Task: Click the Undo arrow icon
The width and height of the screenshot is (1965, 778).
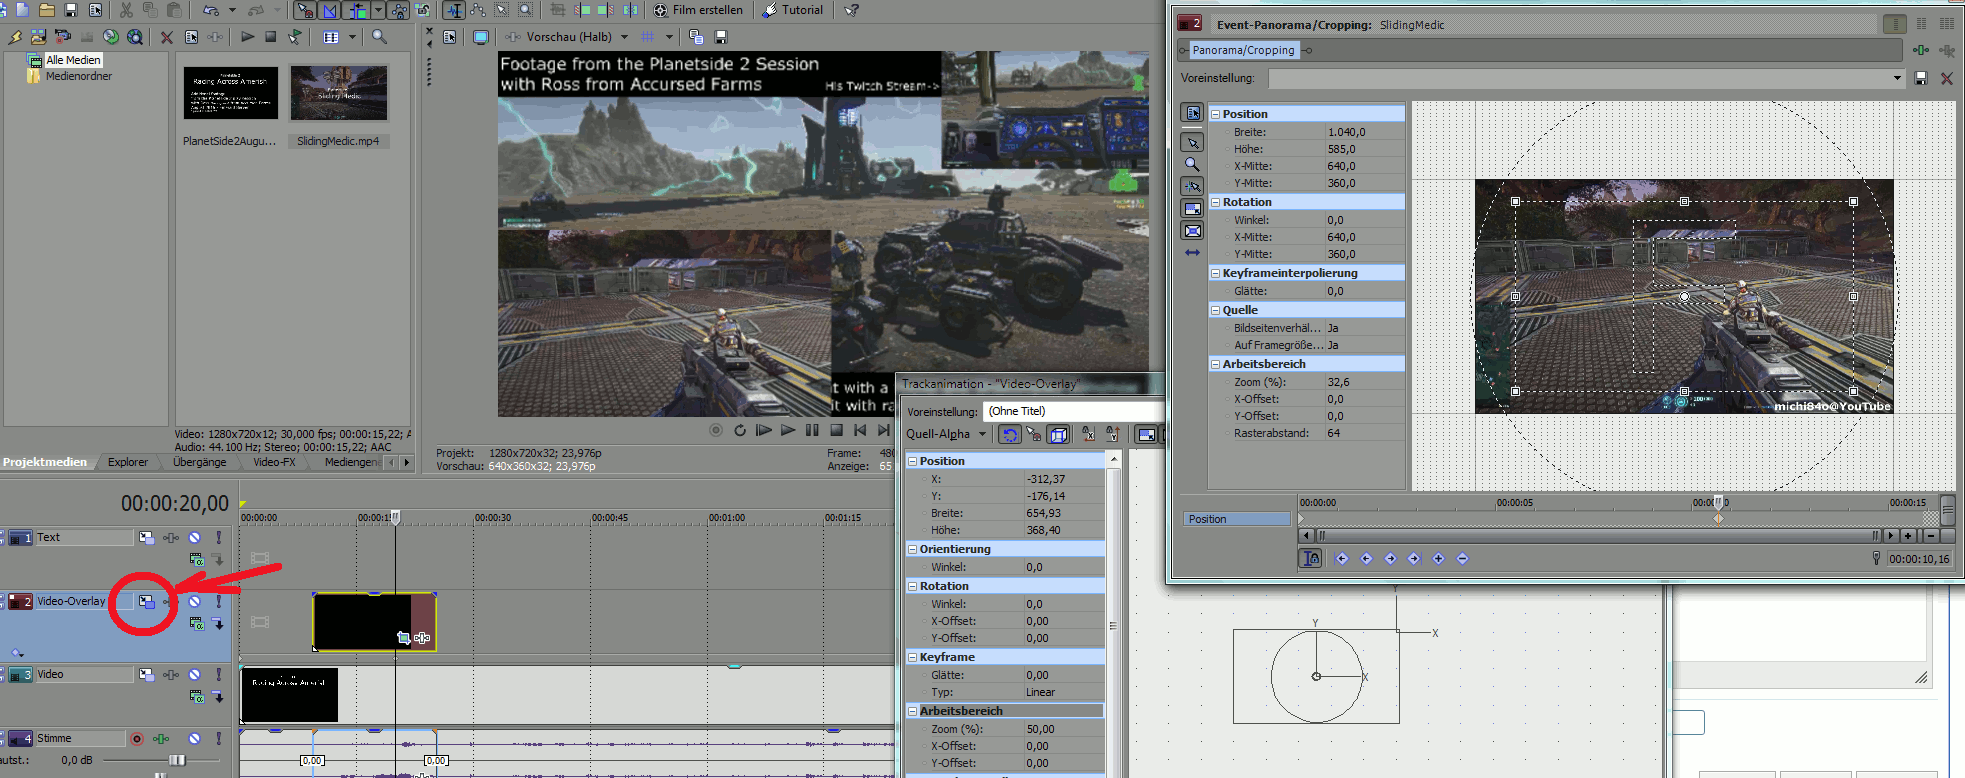Action: point(210,10)
